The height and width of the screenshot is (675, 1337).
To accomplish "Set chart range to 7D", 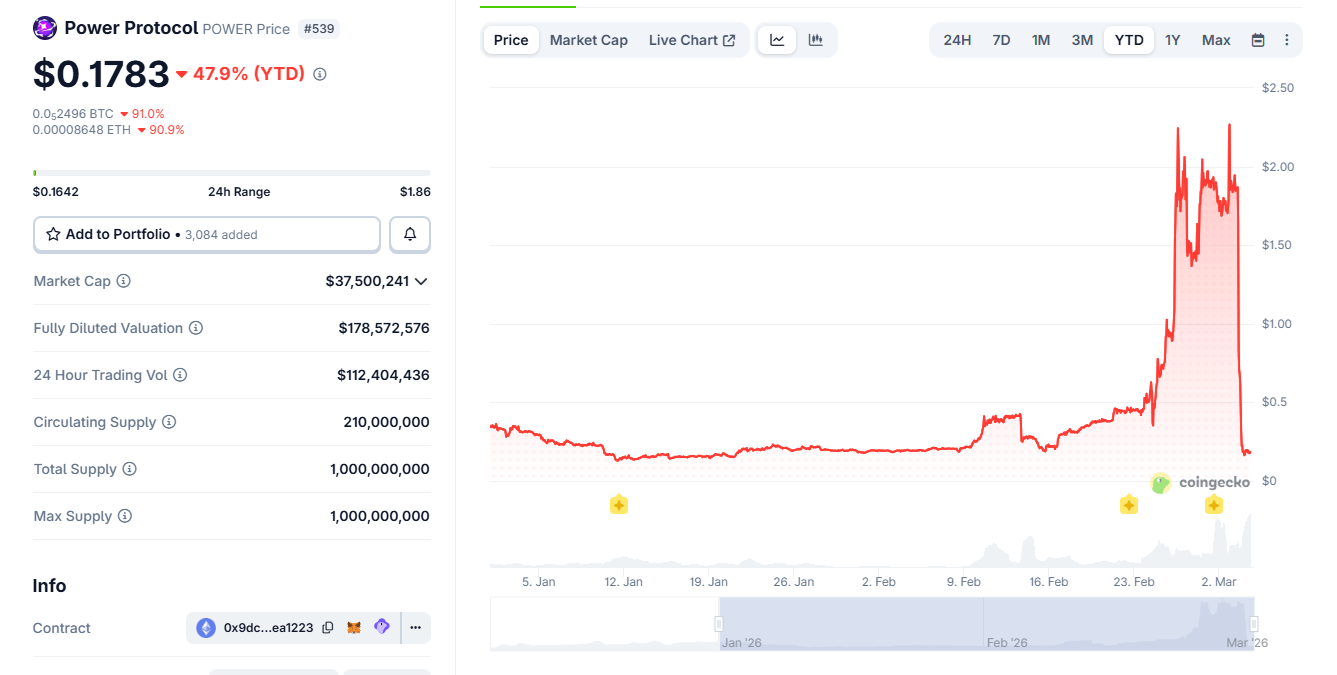I will (x=1001, y=40).
